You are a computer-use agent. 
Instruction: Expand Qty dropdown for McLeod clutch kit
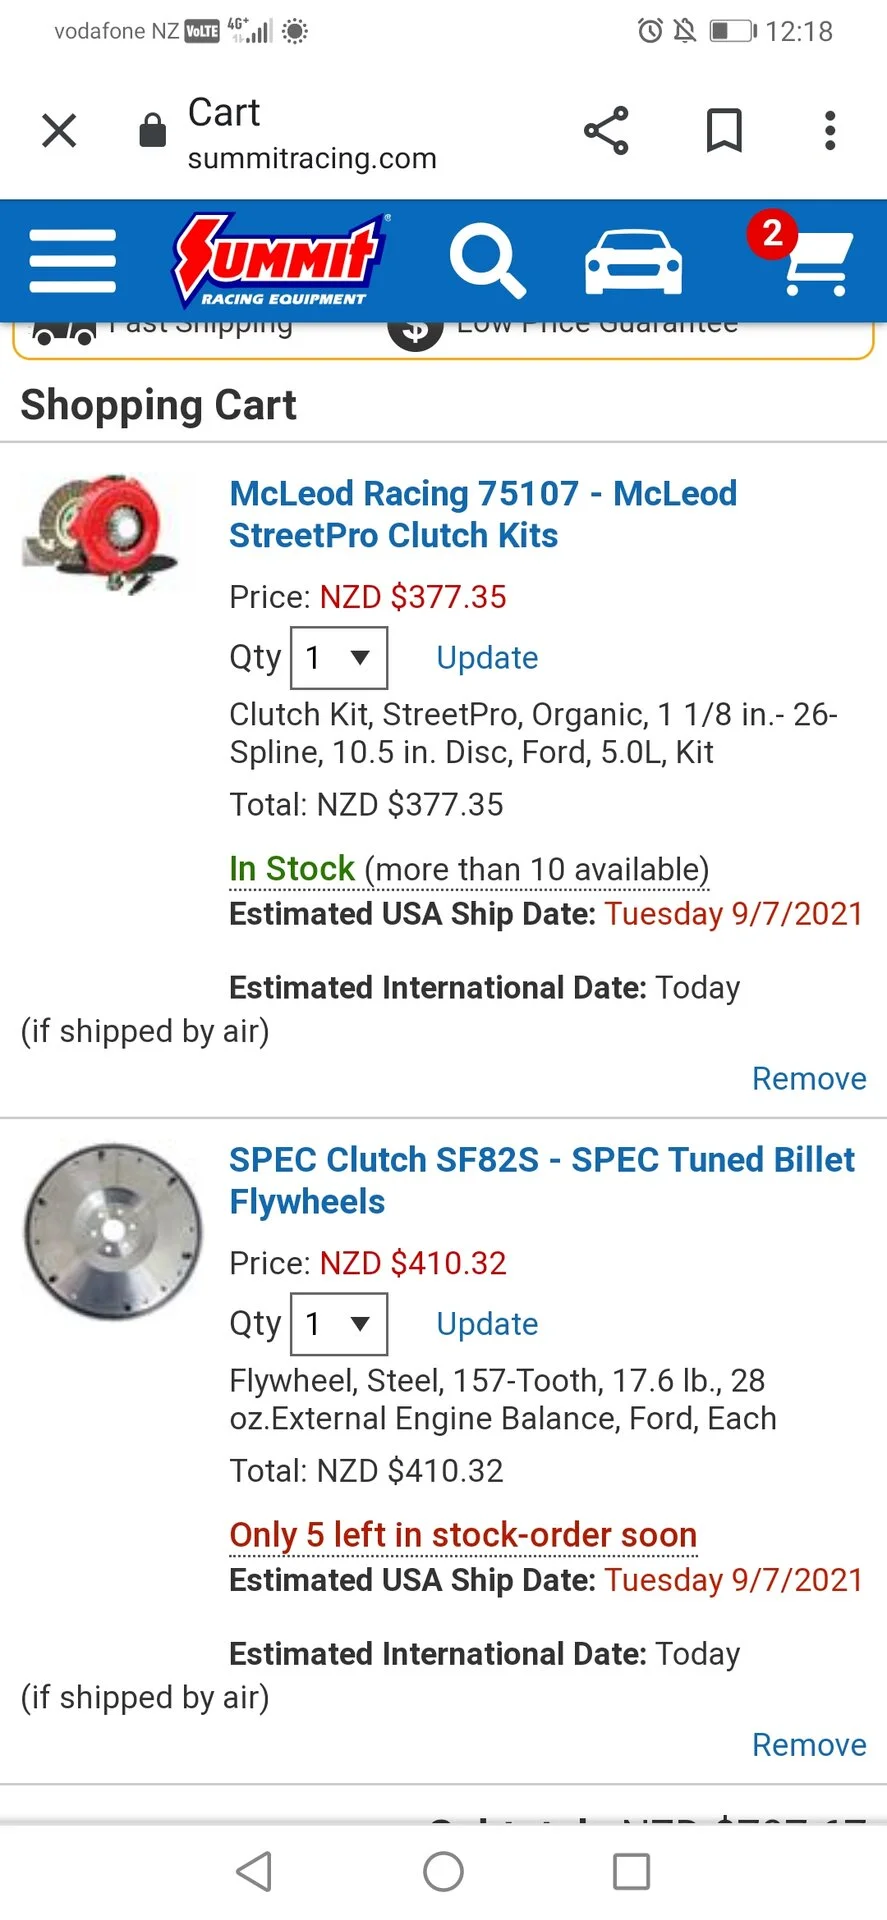coord(339,658)
